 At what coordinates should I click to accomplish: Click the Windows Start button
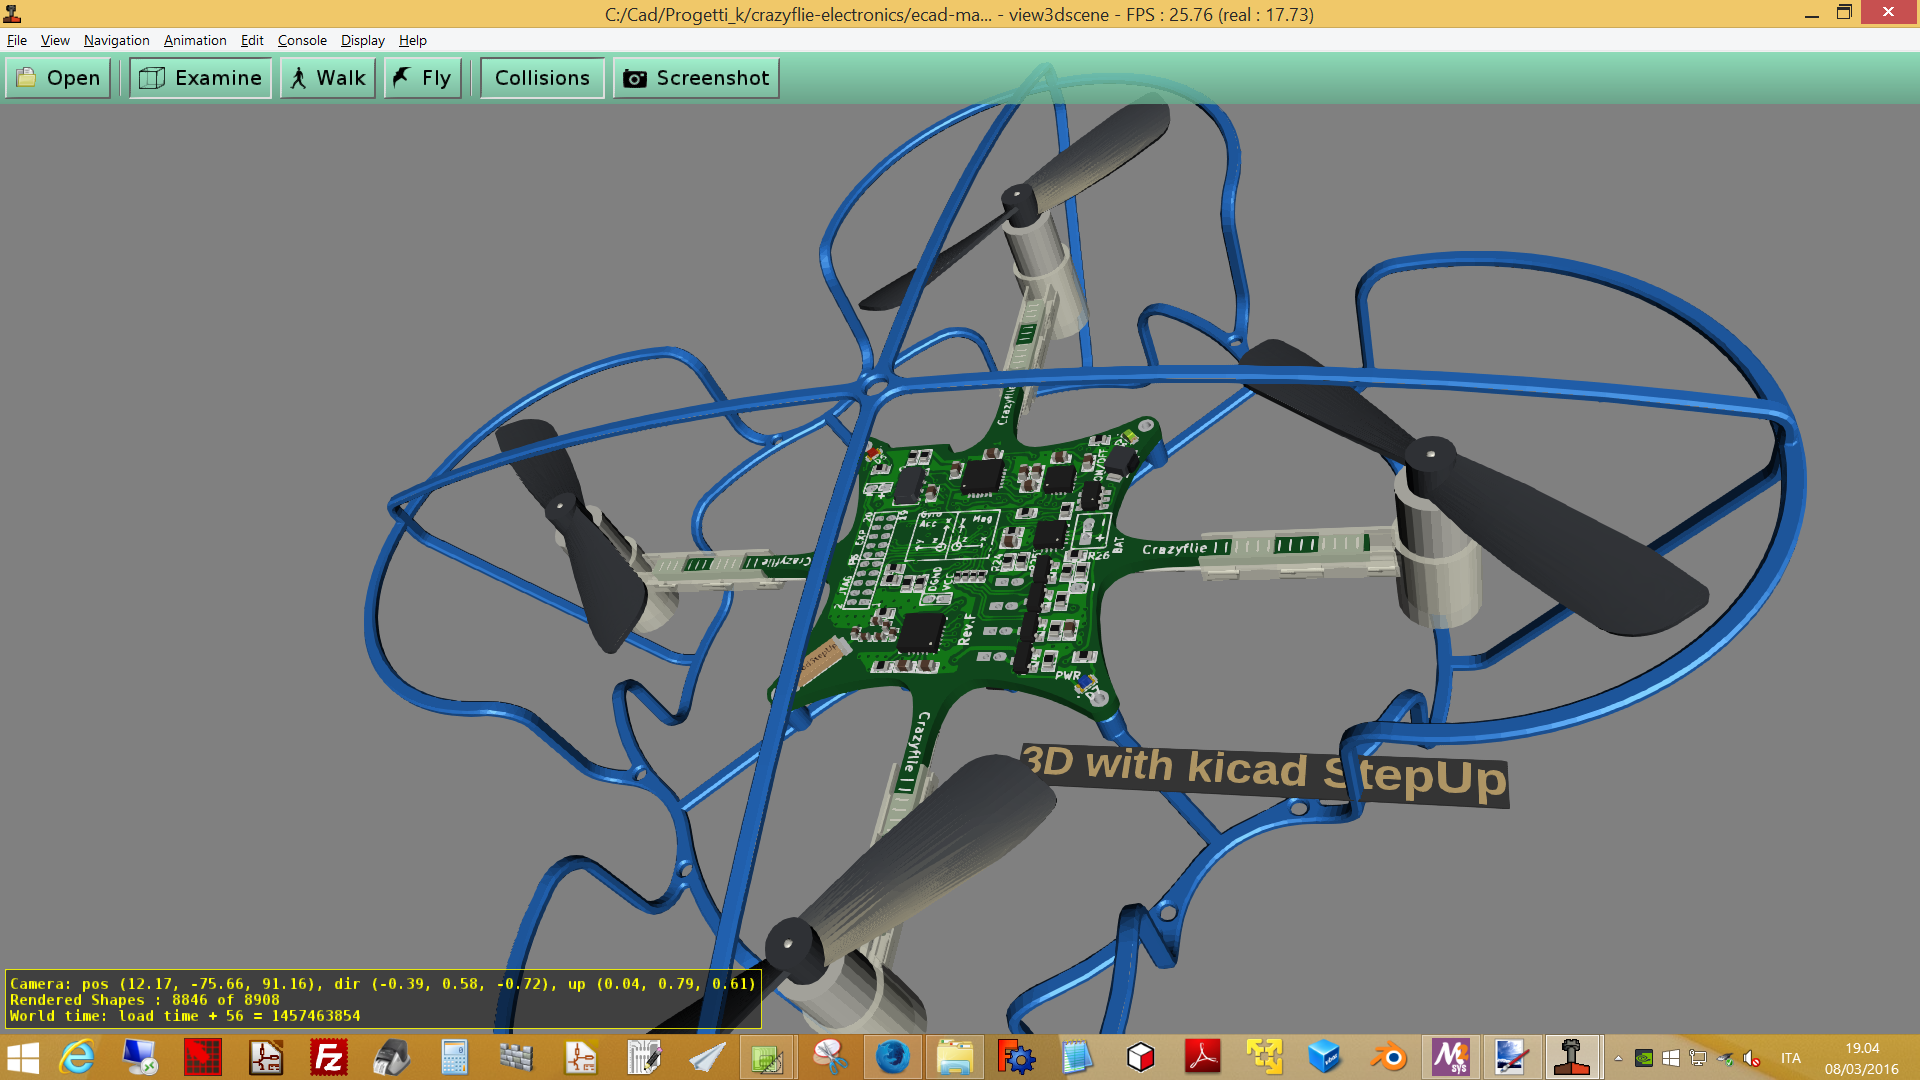[23, 1057]
